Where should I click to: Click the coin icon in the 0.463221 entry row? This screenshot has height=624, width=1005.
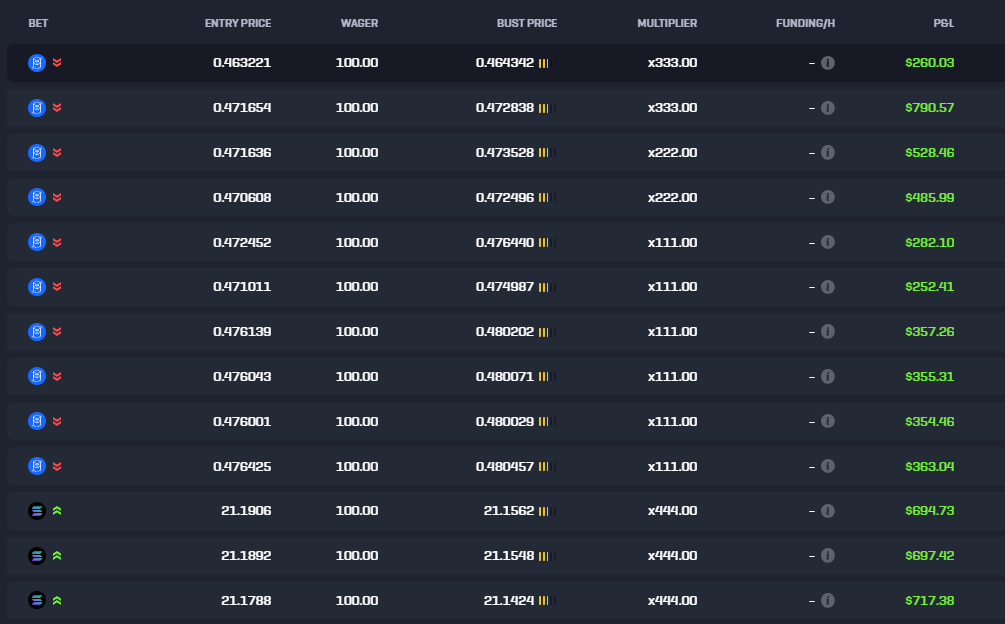[37, 63]
